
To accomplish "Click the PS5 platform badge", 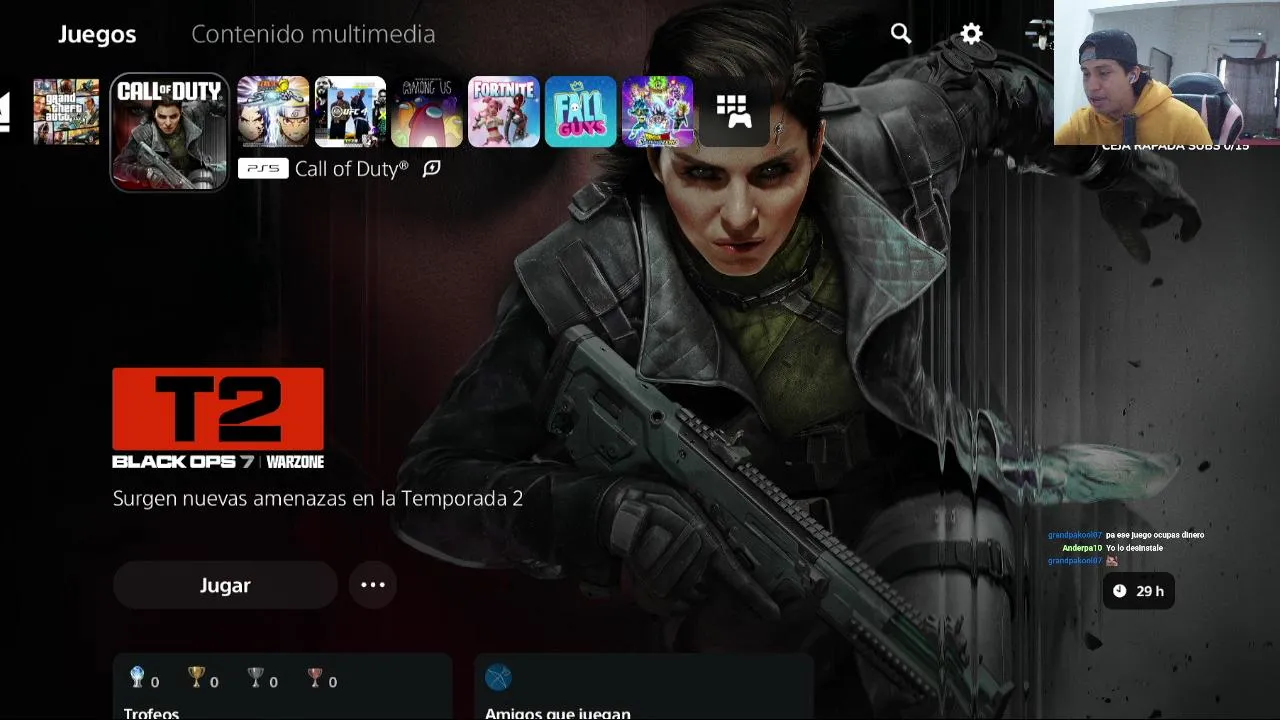I will click(x=263, y=169).
